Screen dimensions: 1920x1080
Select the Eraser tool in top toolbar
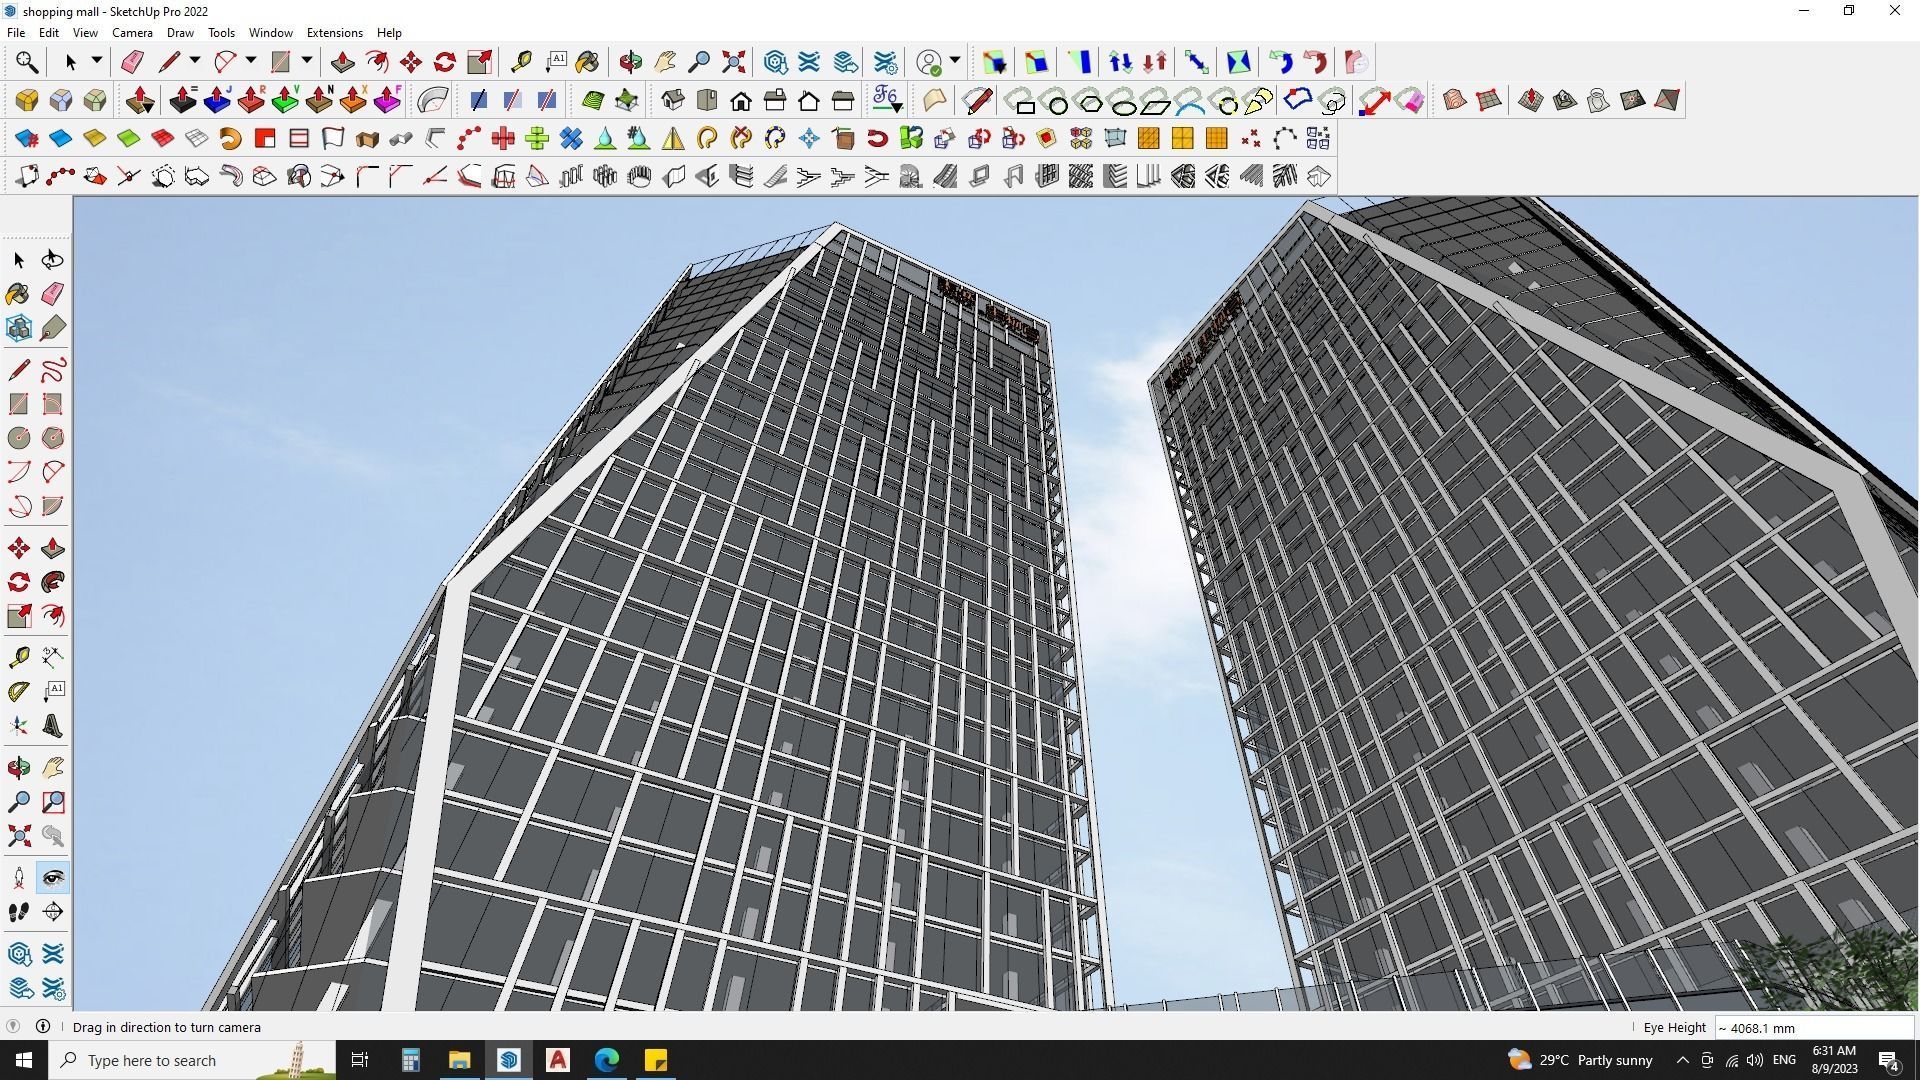click(132, 62)
